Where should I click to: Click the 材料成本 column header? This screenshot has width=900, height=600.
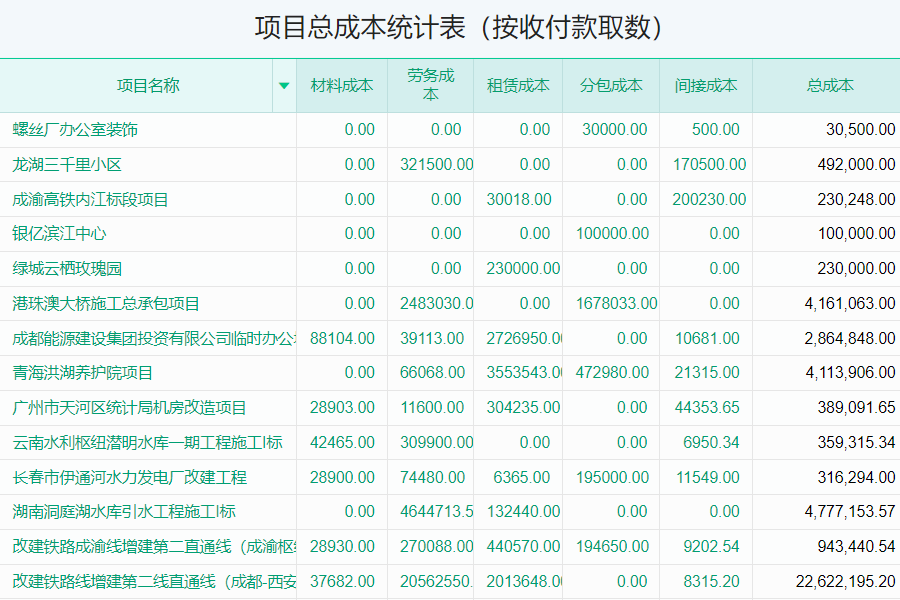(x=342, y=86)
